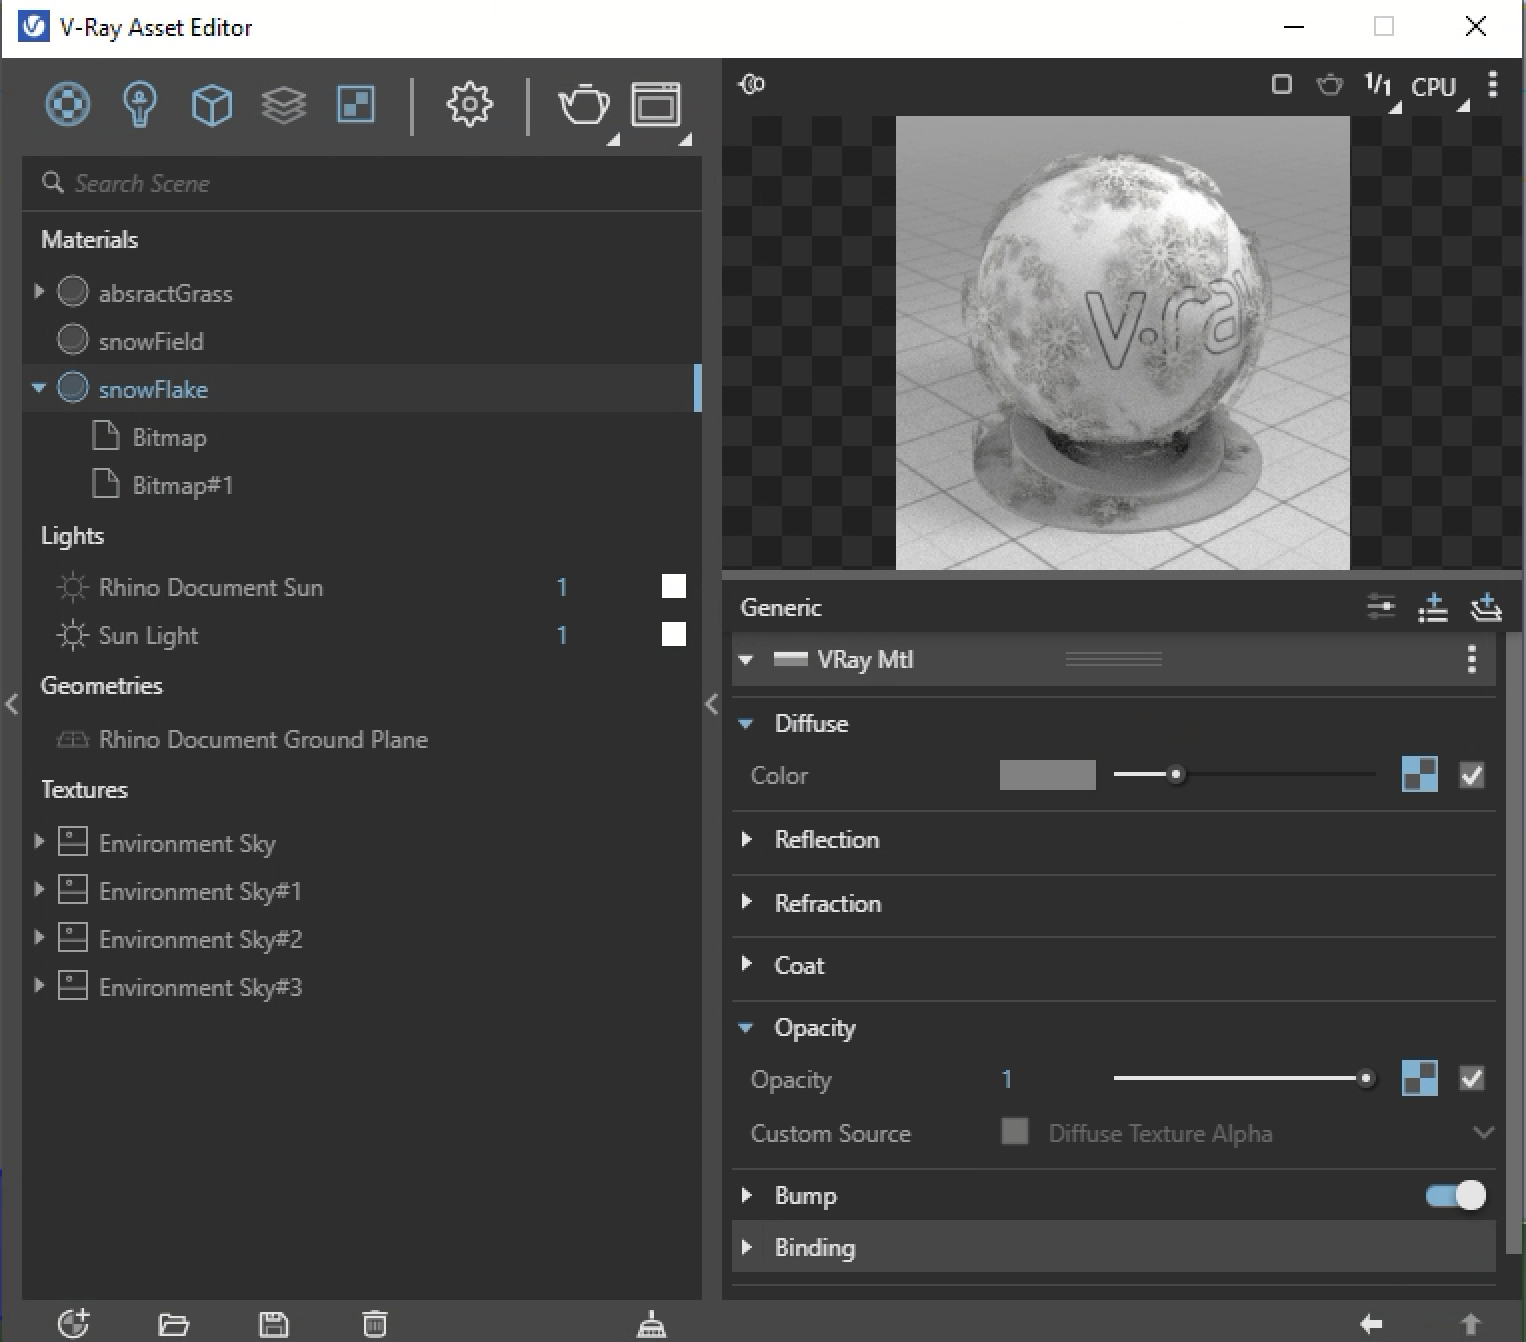The width and height of the screenshot is (1526, 1342).
Task: Delete the selected asset with trash icon
Action: click(x=374, y=1324)
